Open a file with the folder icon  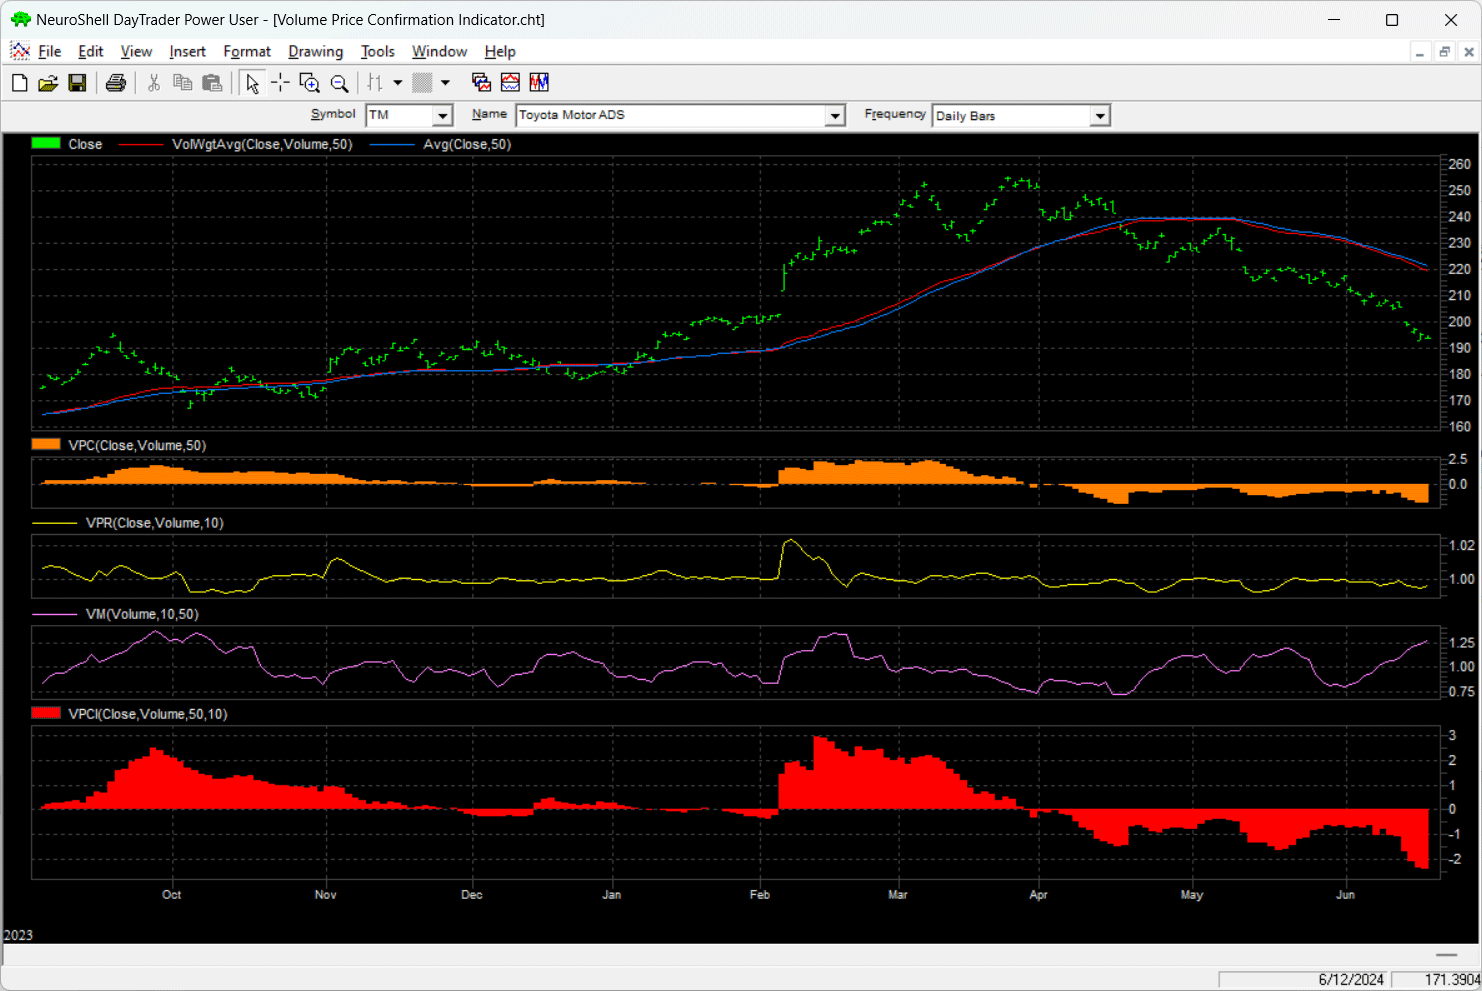48,83
